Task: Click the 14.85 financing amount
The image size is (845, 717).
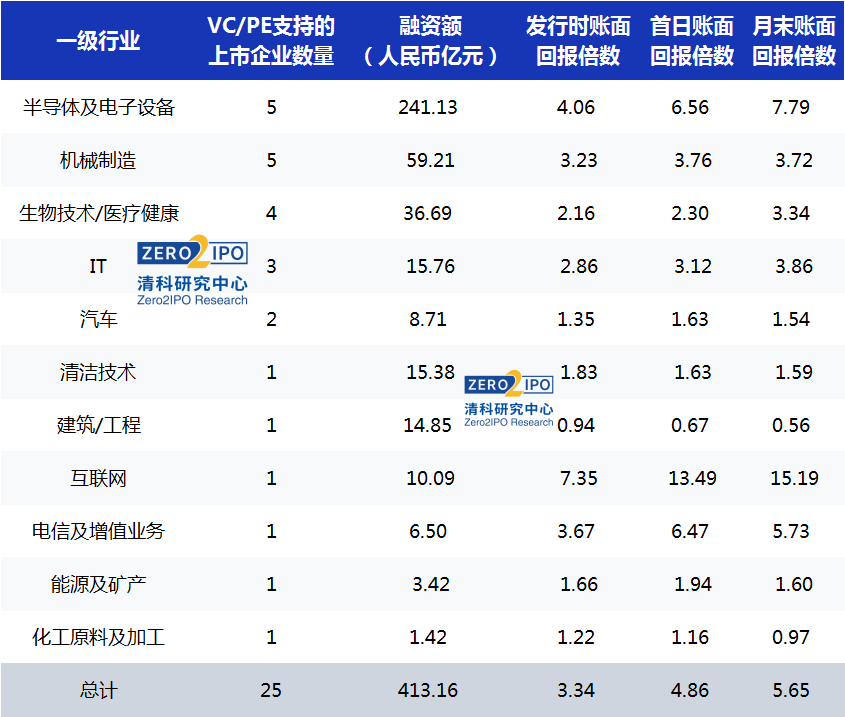Action: click(428, 425)
